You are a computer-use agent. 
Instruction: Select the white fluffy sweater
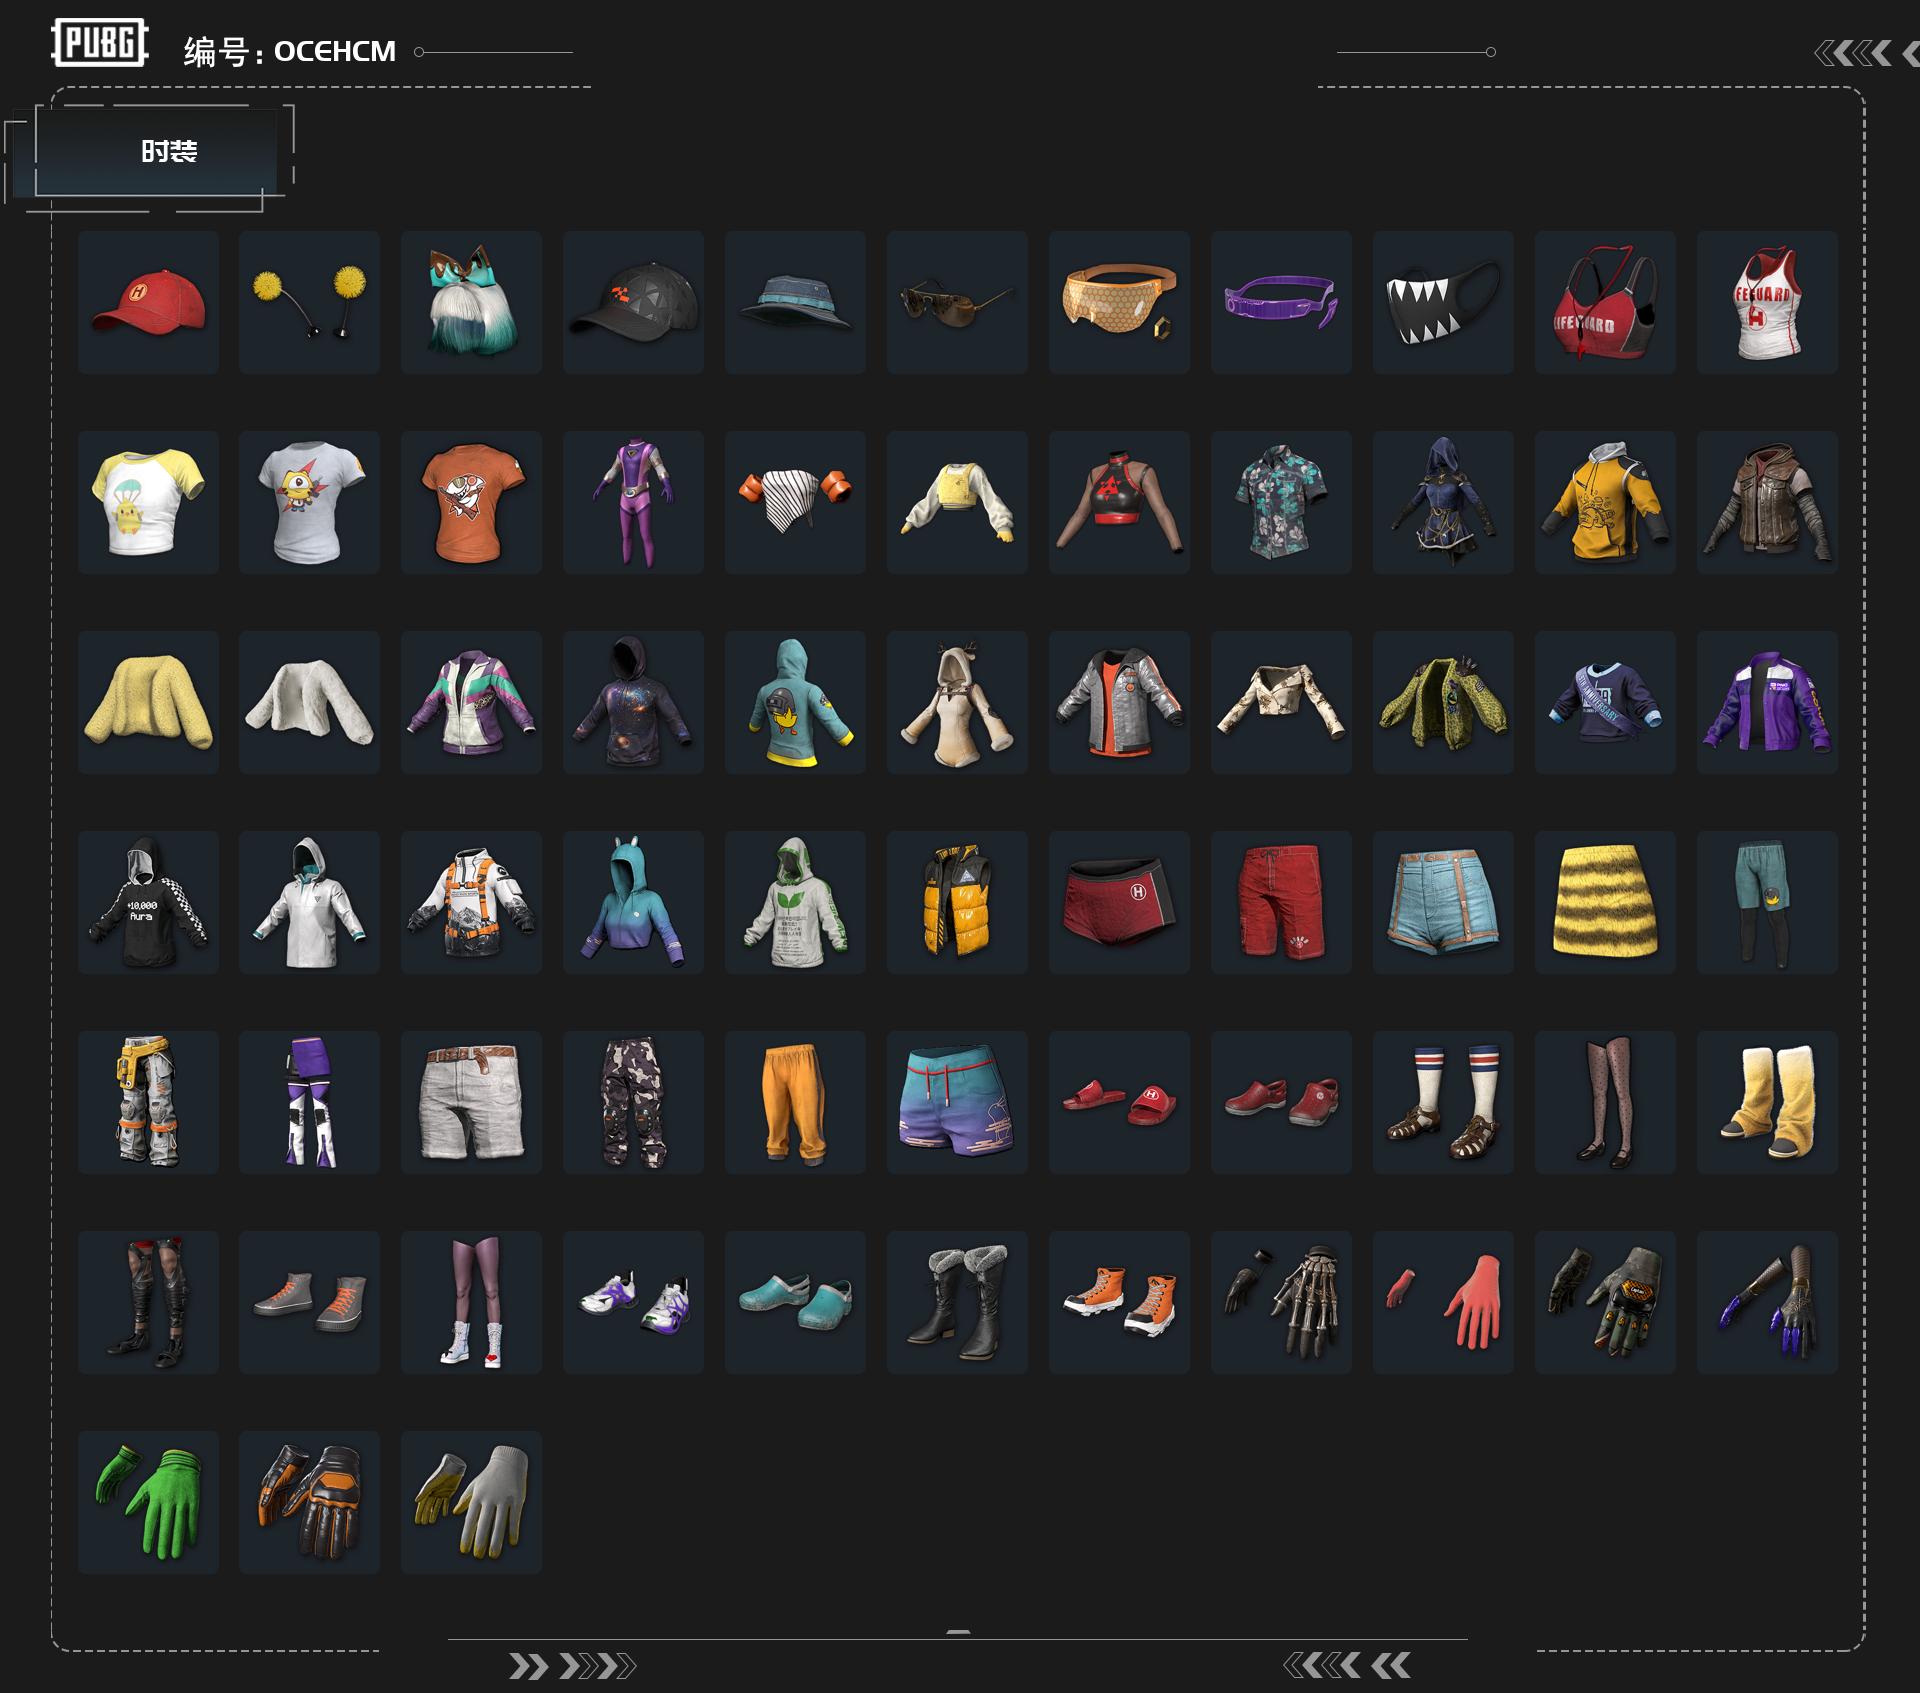click(x=309, y=702)
